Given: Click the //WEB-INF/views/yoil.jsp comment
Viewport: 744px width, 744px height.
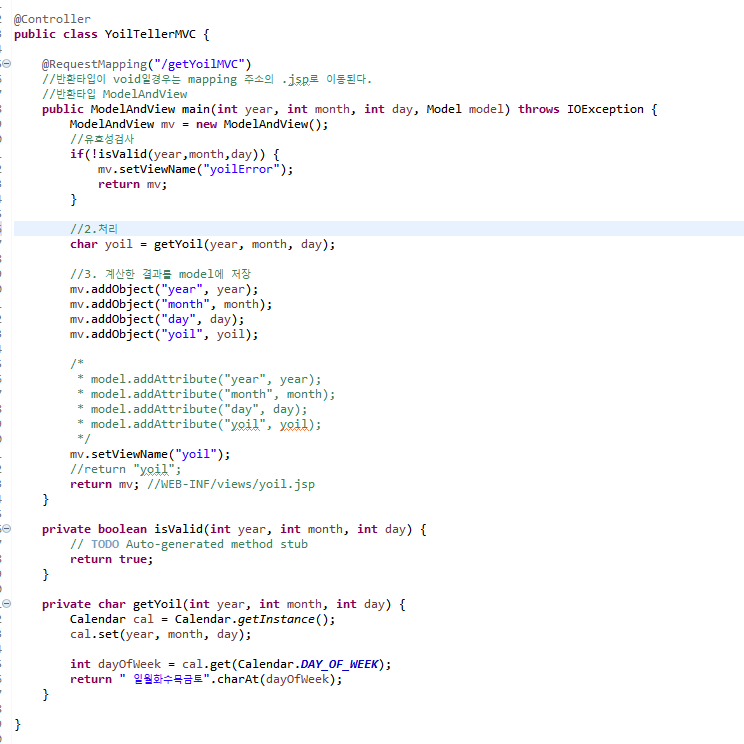Looking at the screenshot, I should coord(231,484).
